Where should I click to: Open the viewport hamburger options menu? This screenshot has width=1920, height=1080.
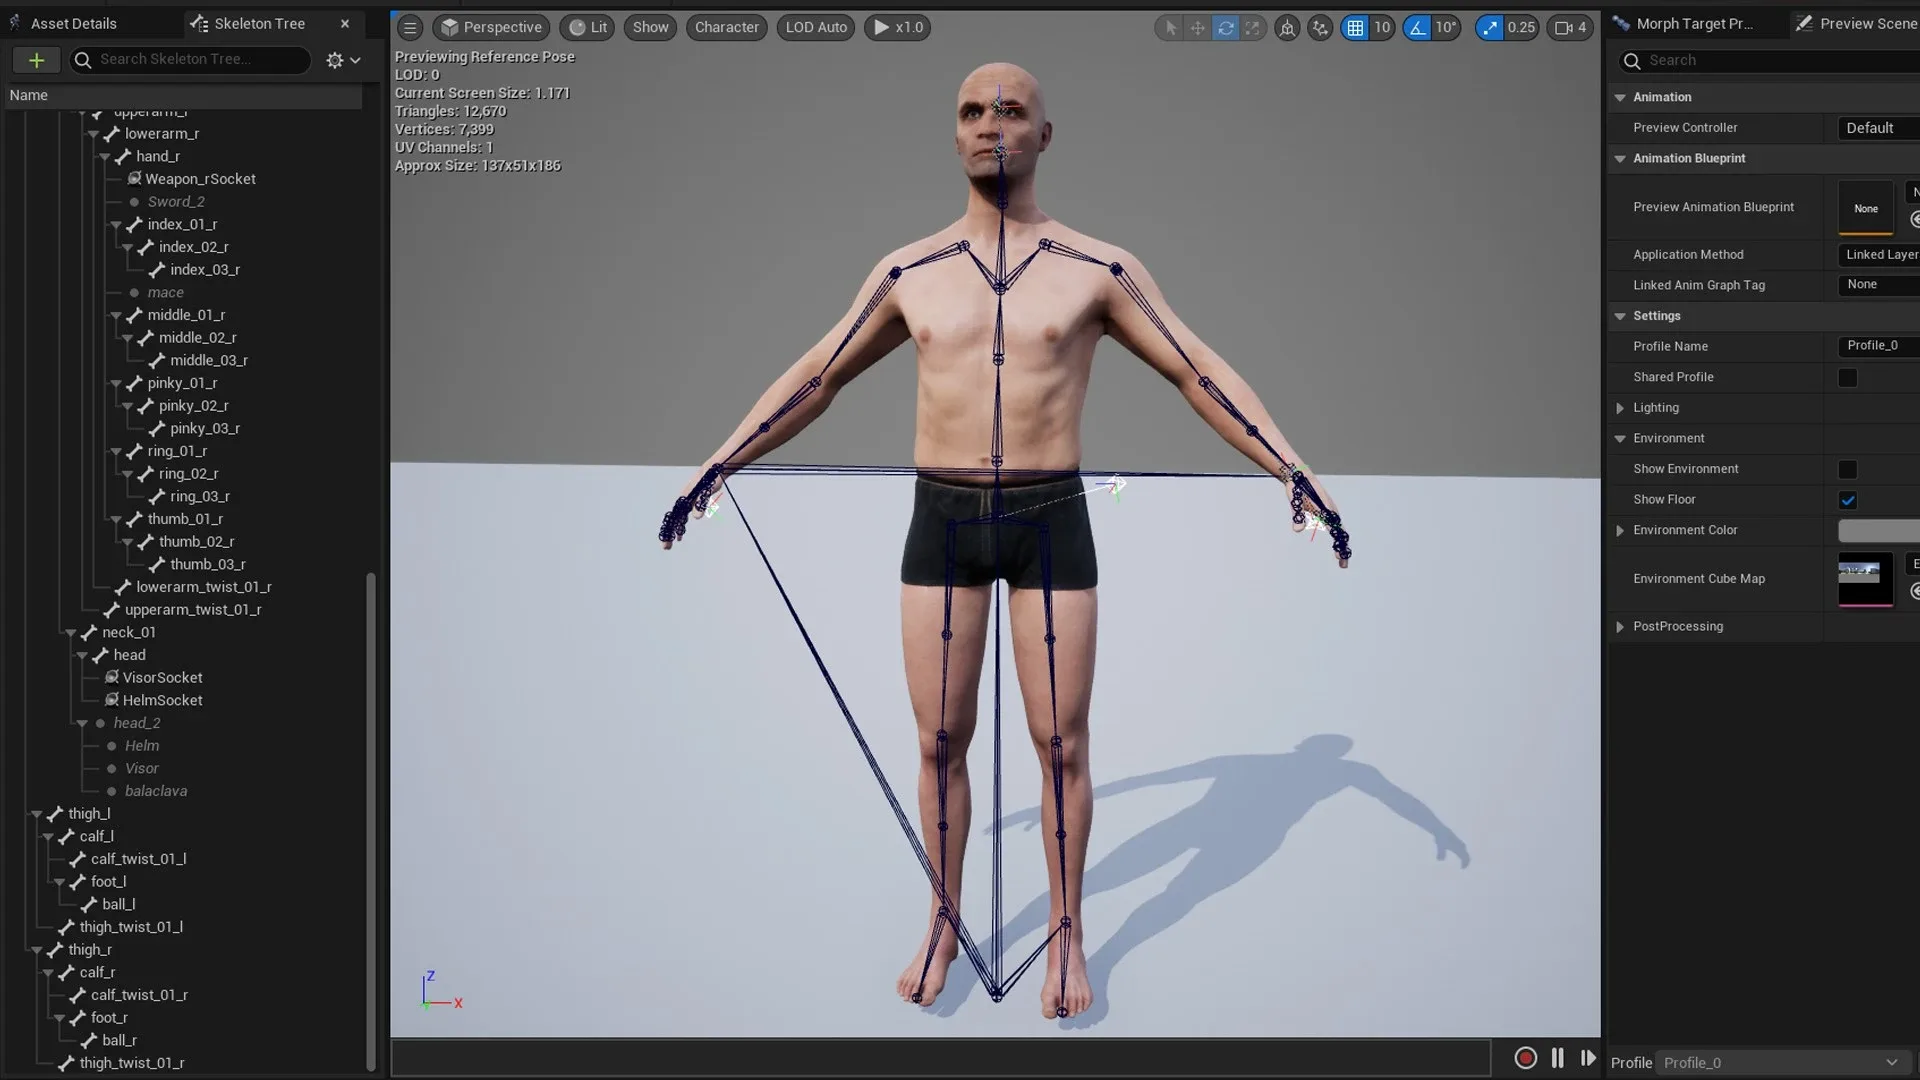(x=410, y=28)
